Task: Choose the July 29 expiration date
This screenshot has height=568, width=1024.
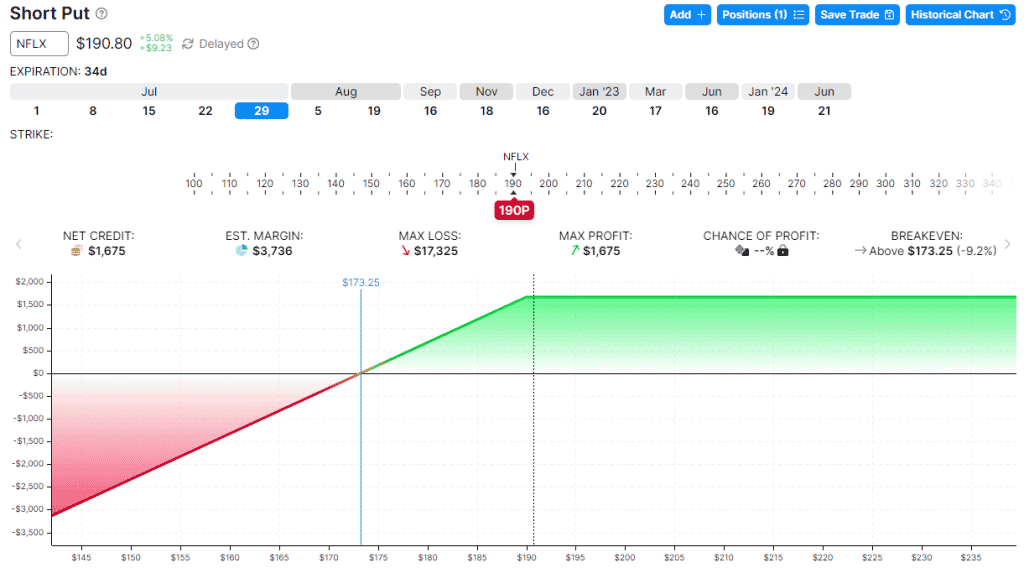Action: pyautogui.click(x=261, y=111)
